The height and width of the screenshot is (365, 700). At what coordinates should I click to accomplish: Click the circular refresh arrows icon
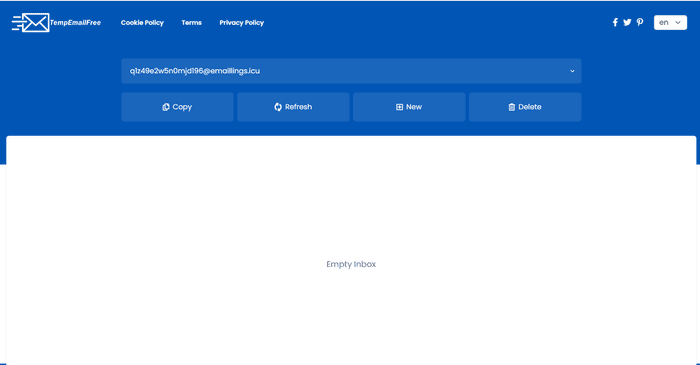pyautogui.click(x=278, y=107)
